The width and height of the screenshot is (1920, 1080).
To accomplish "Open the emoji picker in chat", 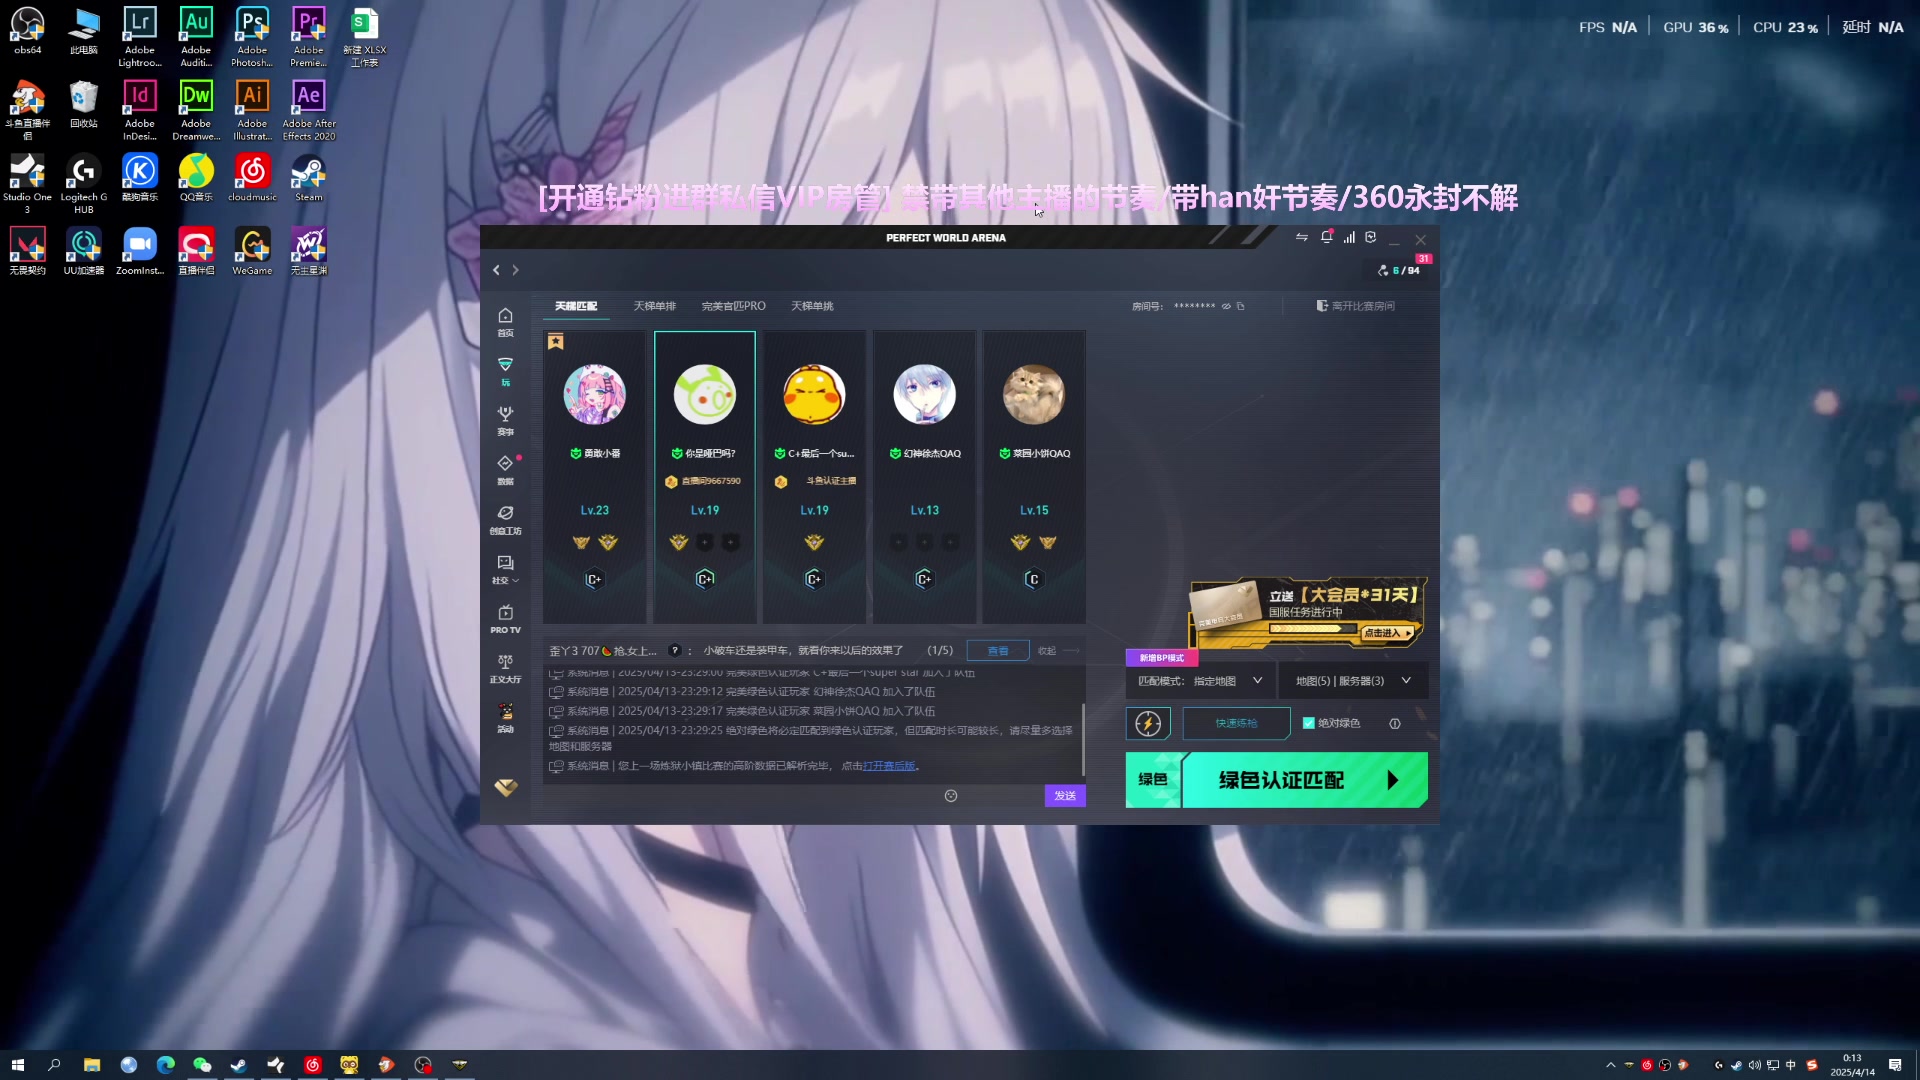I will point(951,796).
